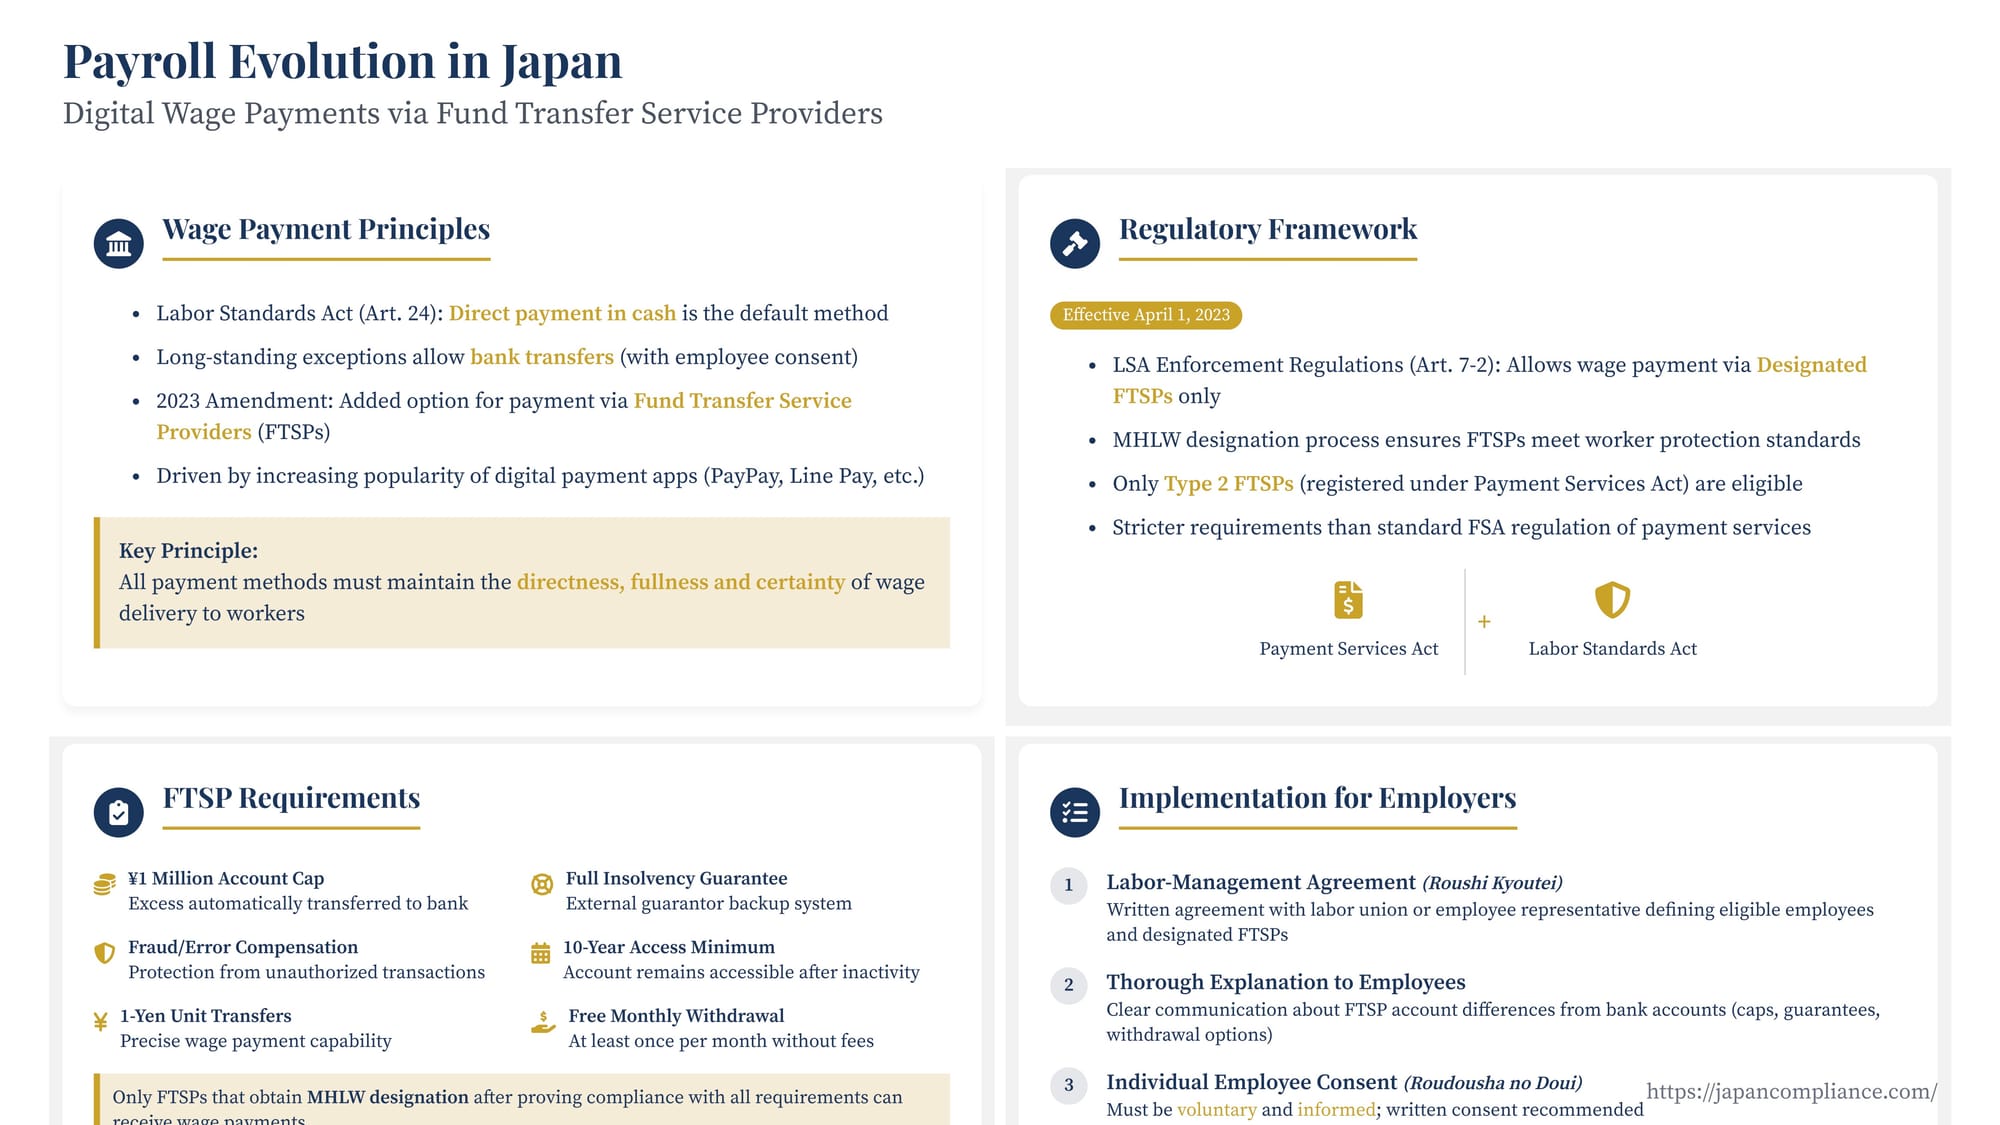This screenshot has width=2000, height=1125.
Task: Click the invoice dollar icon above Payment Services Act
Action: [1348, 600]
